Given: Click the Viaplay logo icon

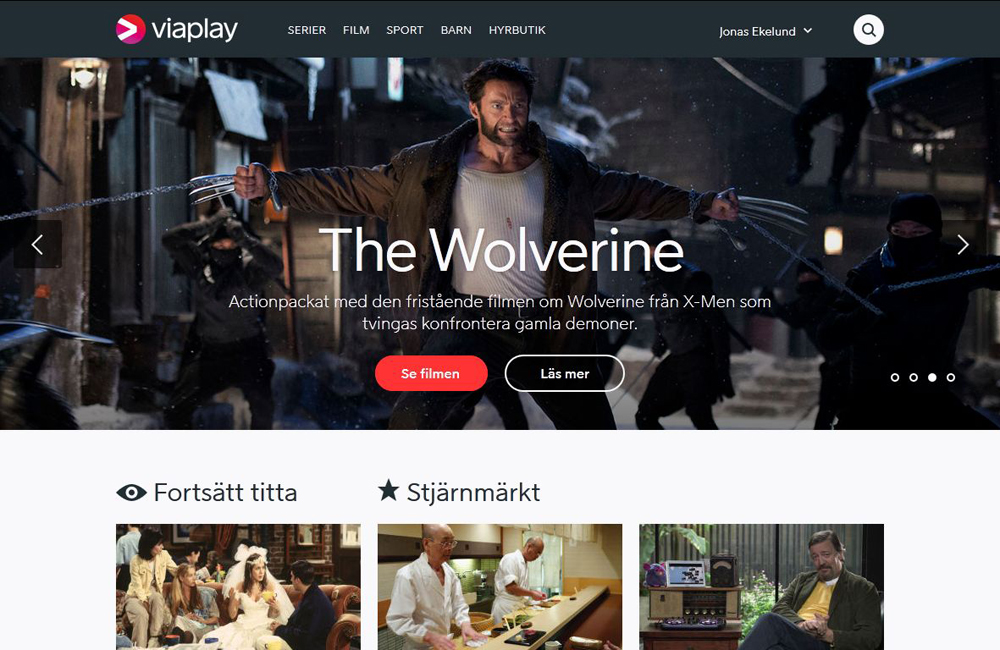Looking at the screenshot, I should tap(131, 29).
